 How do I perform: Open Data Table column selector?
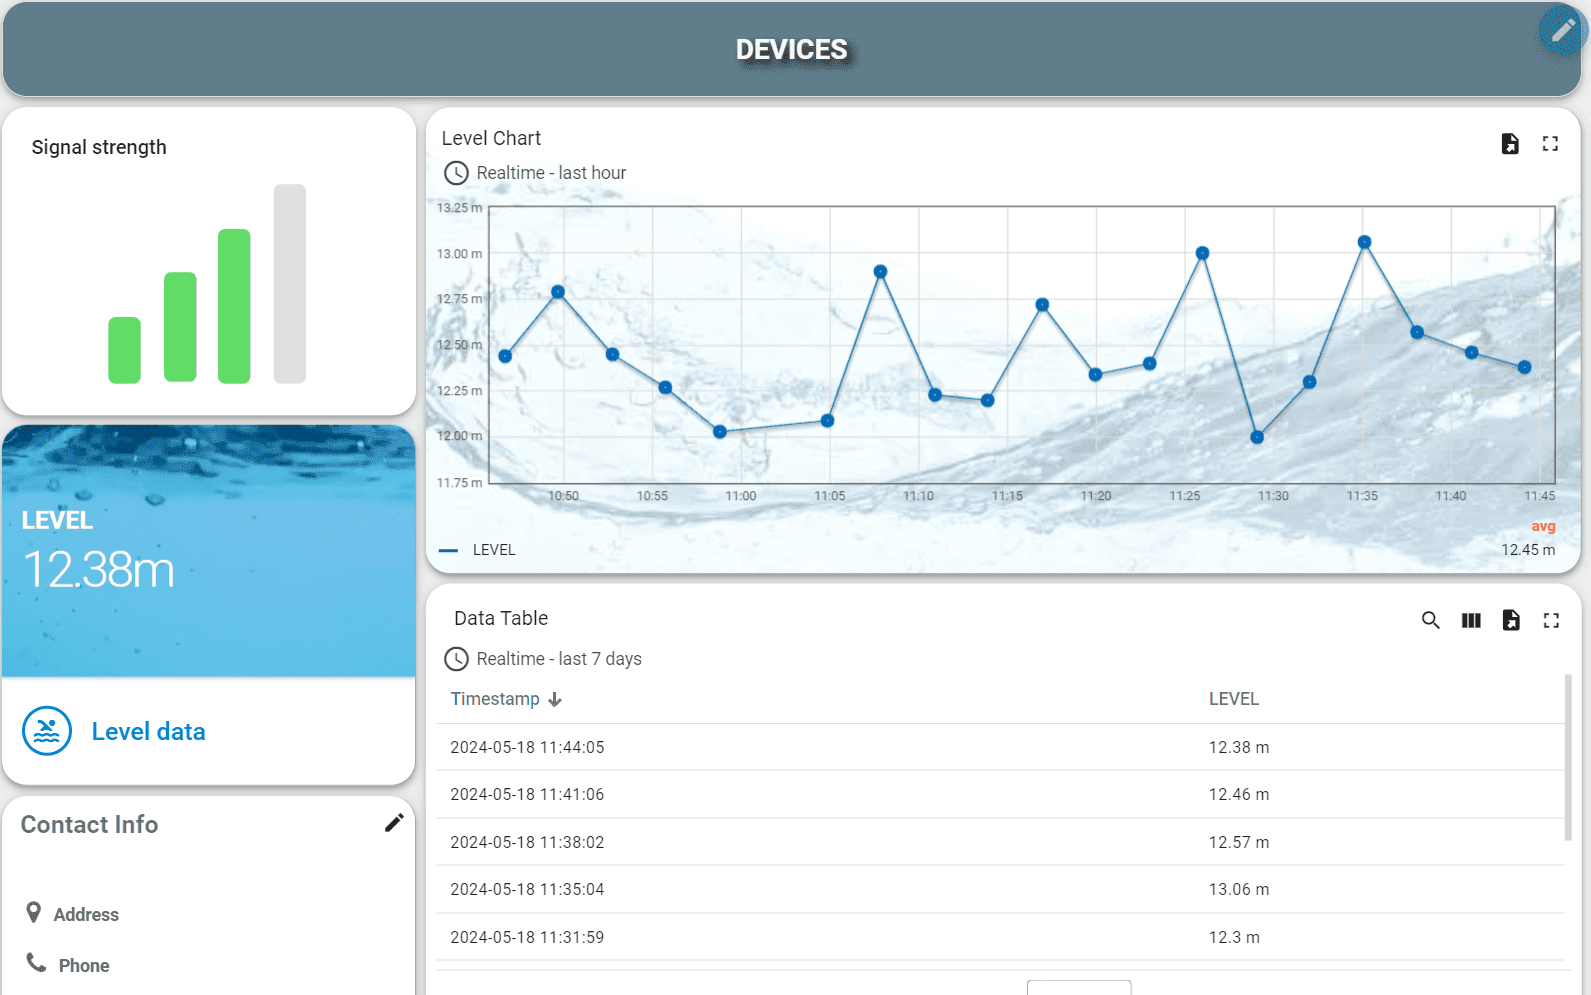click(1471, 621)
